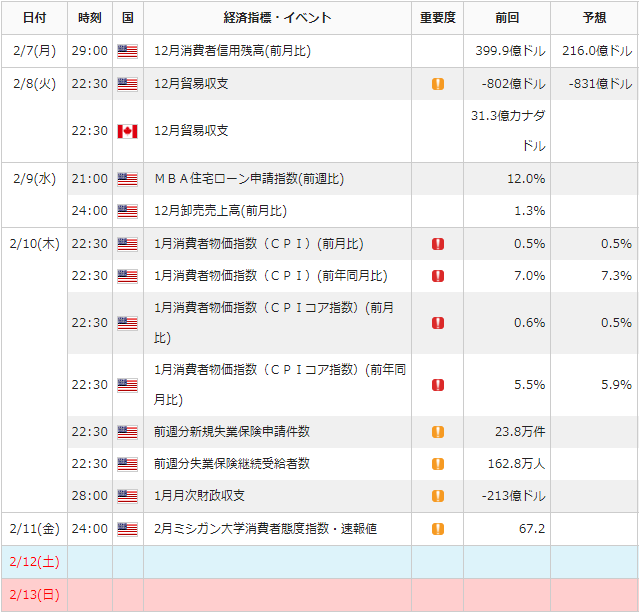Click the 5.9% forecast value
Viewport: 639px width, 613px height.
[616, 385]
